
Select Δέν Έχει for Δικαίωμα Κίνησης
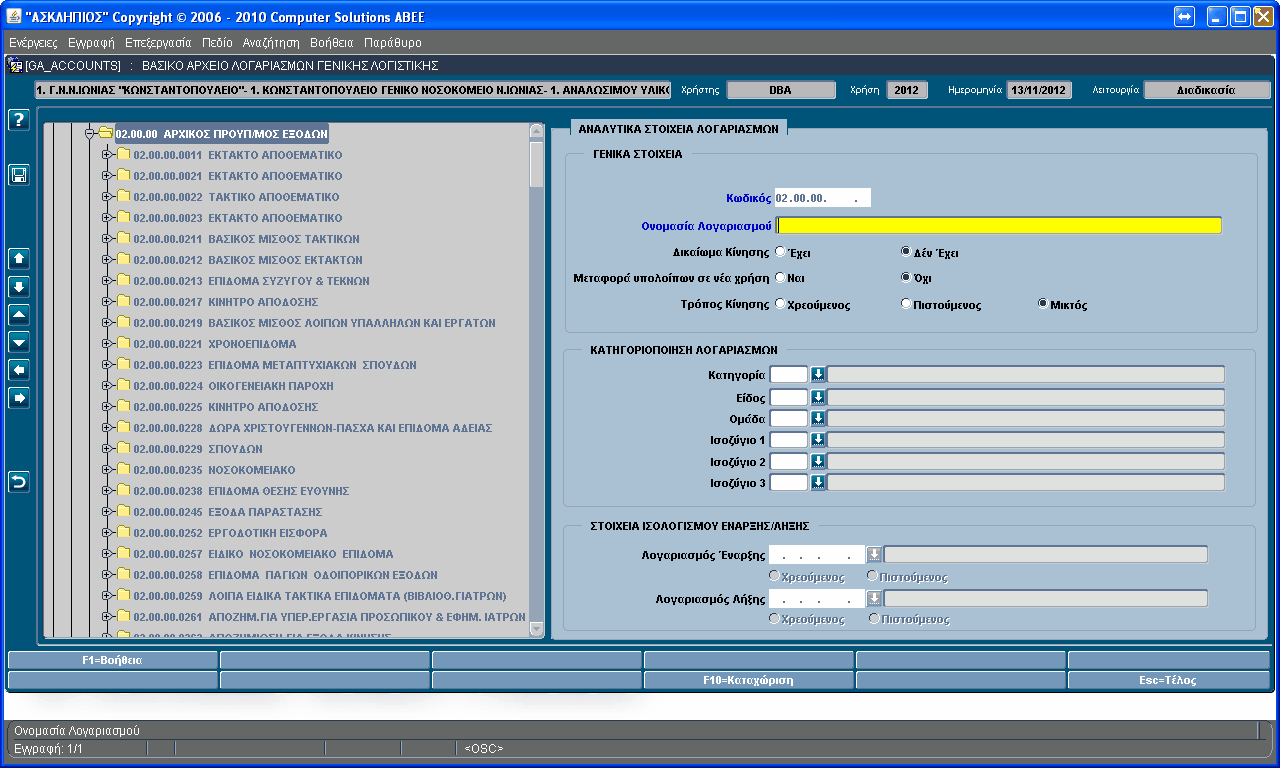[906, 253]
